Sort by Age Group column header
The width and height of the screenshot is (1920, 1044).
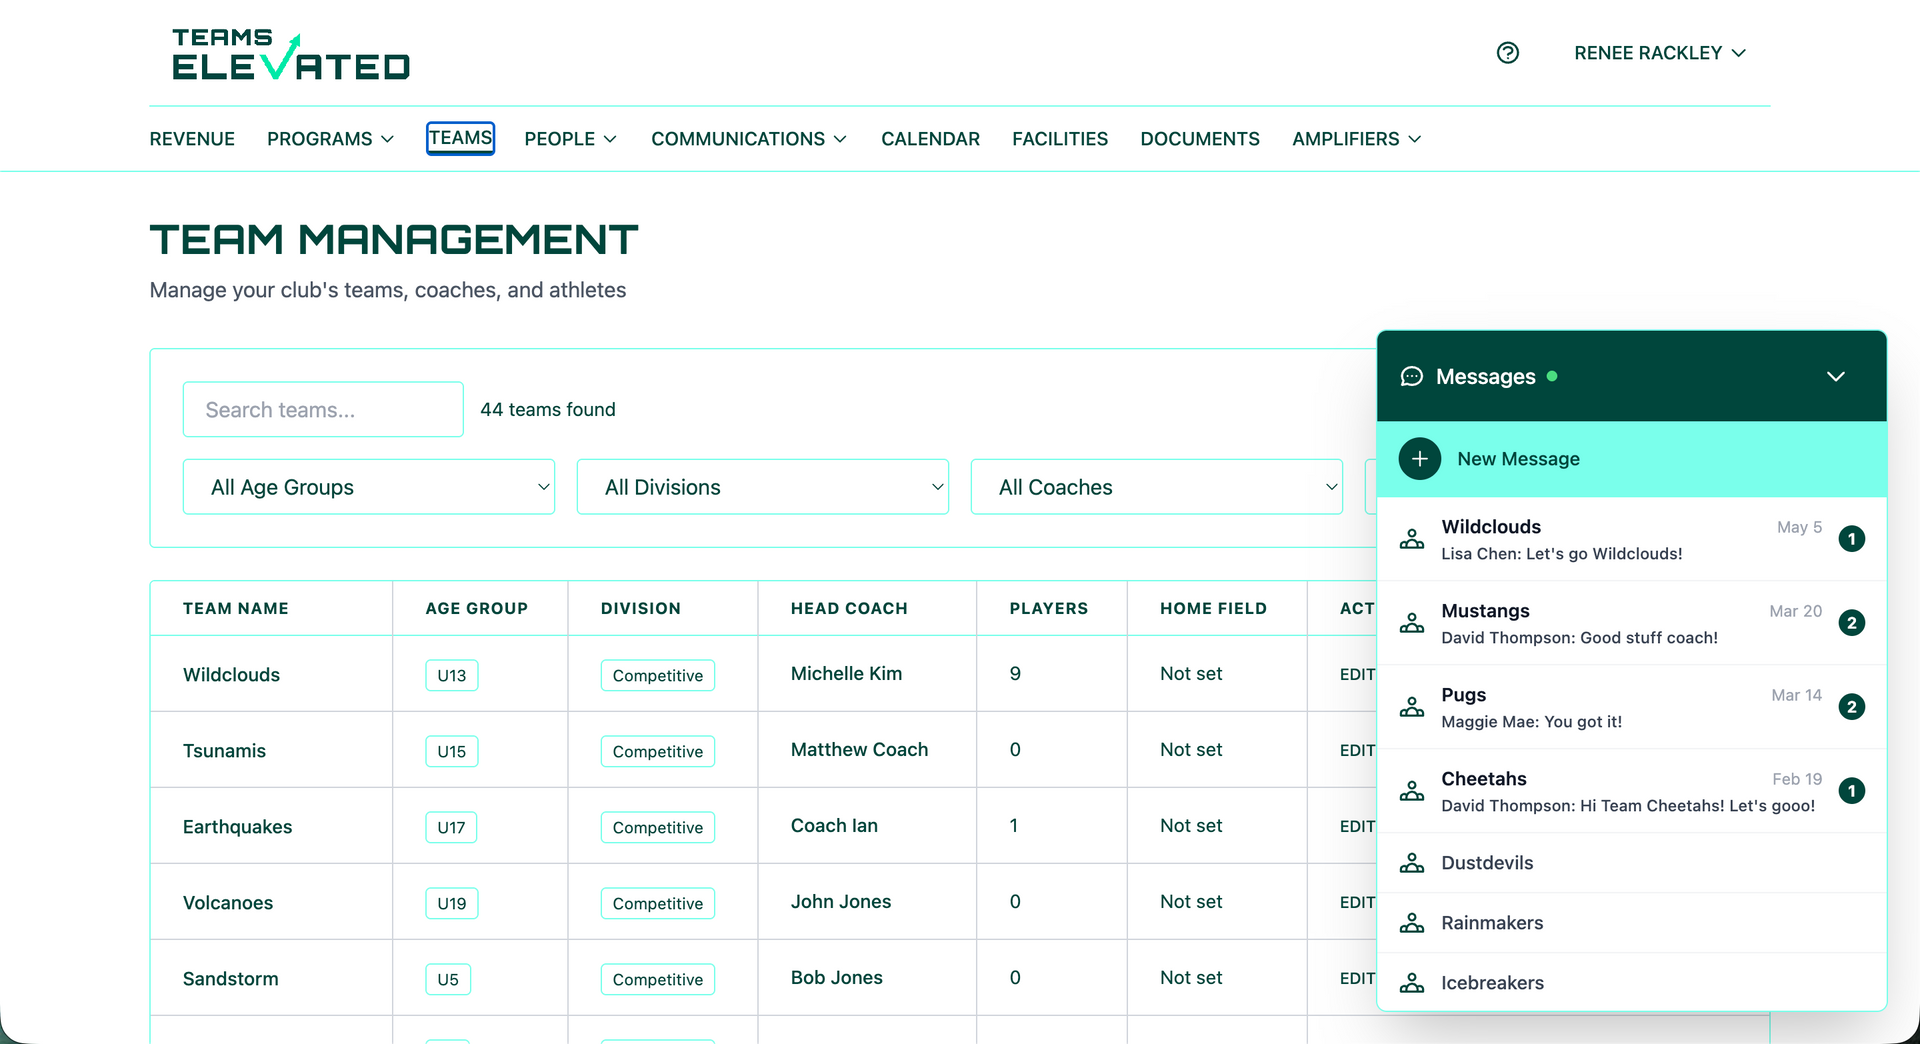[476, 608]
